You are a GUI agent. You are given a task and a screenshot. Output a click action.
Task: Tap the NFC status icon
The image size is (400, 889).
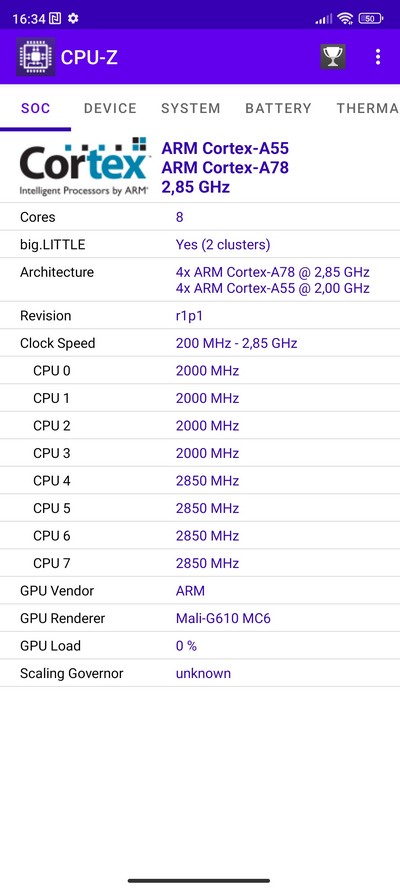56,19
